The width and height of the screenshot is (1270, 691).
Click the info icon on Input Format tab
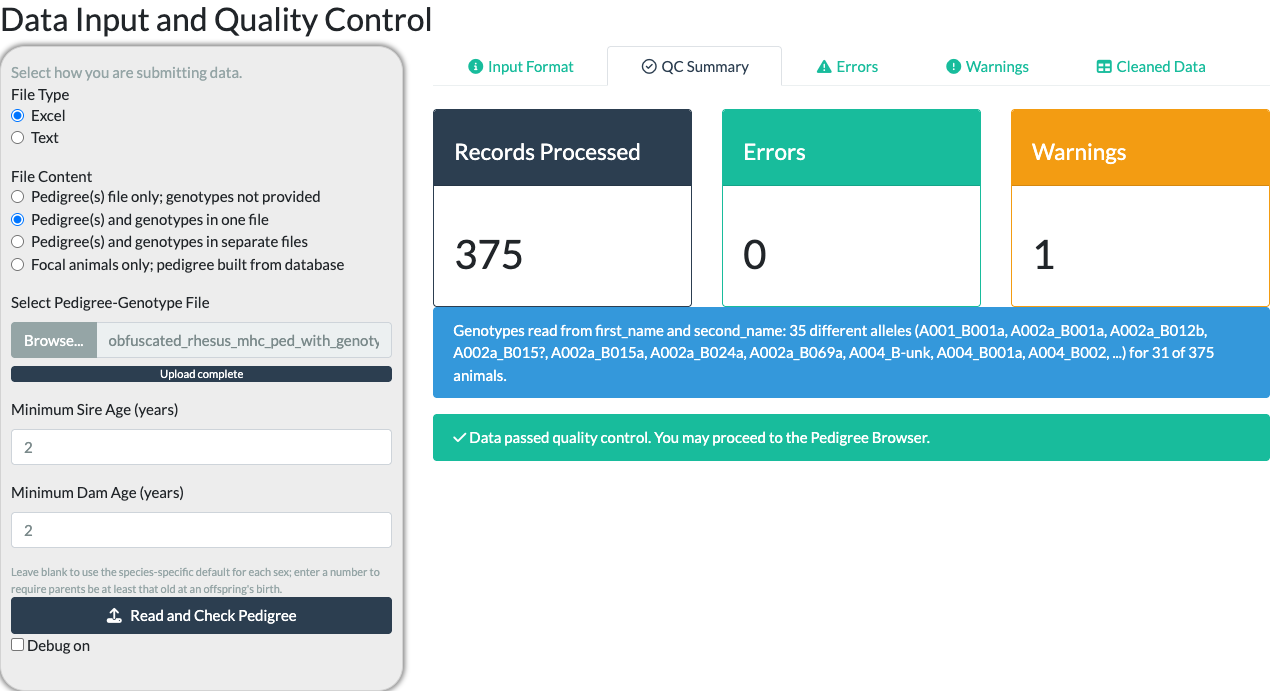[476, 67]
